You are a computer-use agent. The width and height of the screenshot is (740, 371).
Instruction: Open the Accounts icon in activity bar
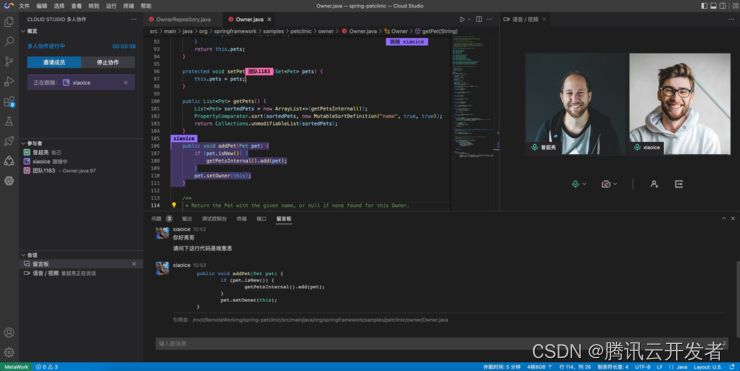pyautogui.click(x=9, y=332)
